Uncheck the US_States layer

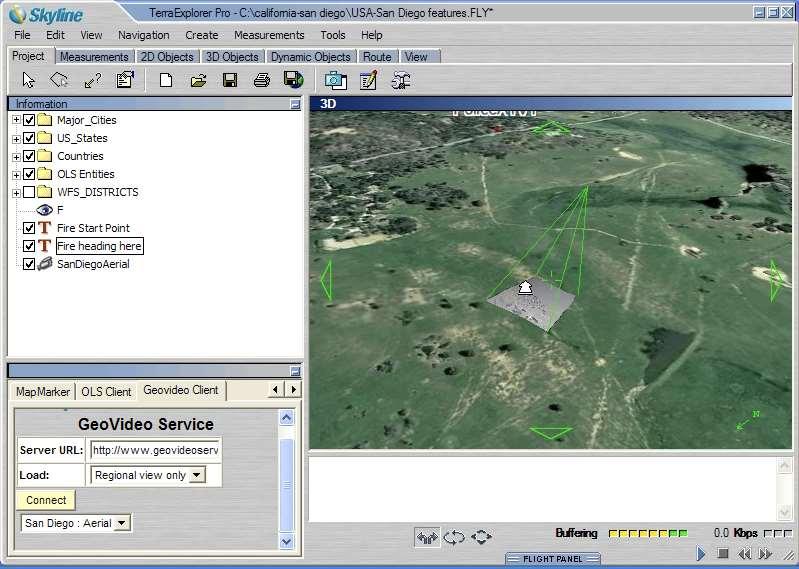[29, 138]
